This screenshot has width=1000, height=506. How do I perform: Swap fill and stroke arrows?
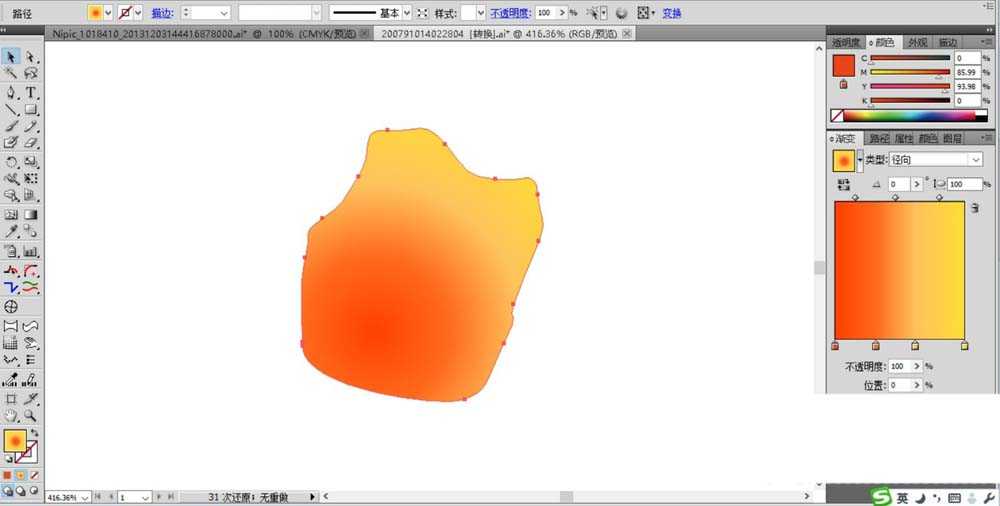34,433
